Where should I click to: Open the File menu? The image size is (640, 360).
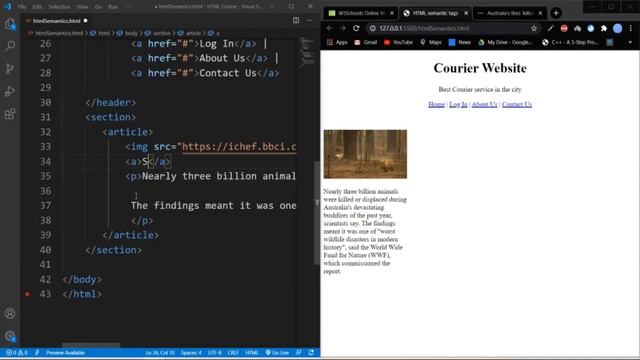click(x=22, y=7)
